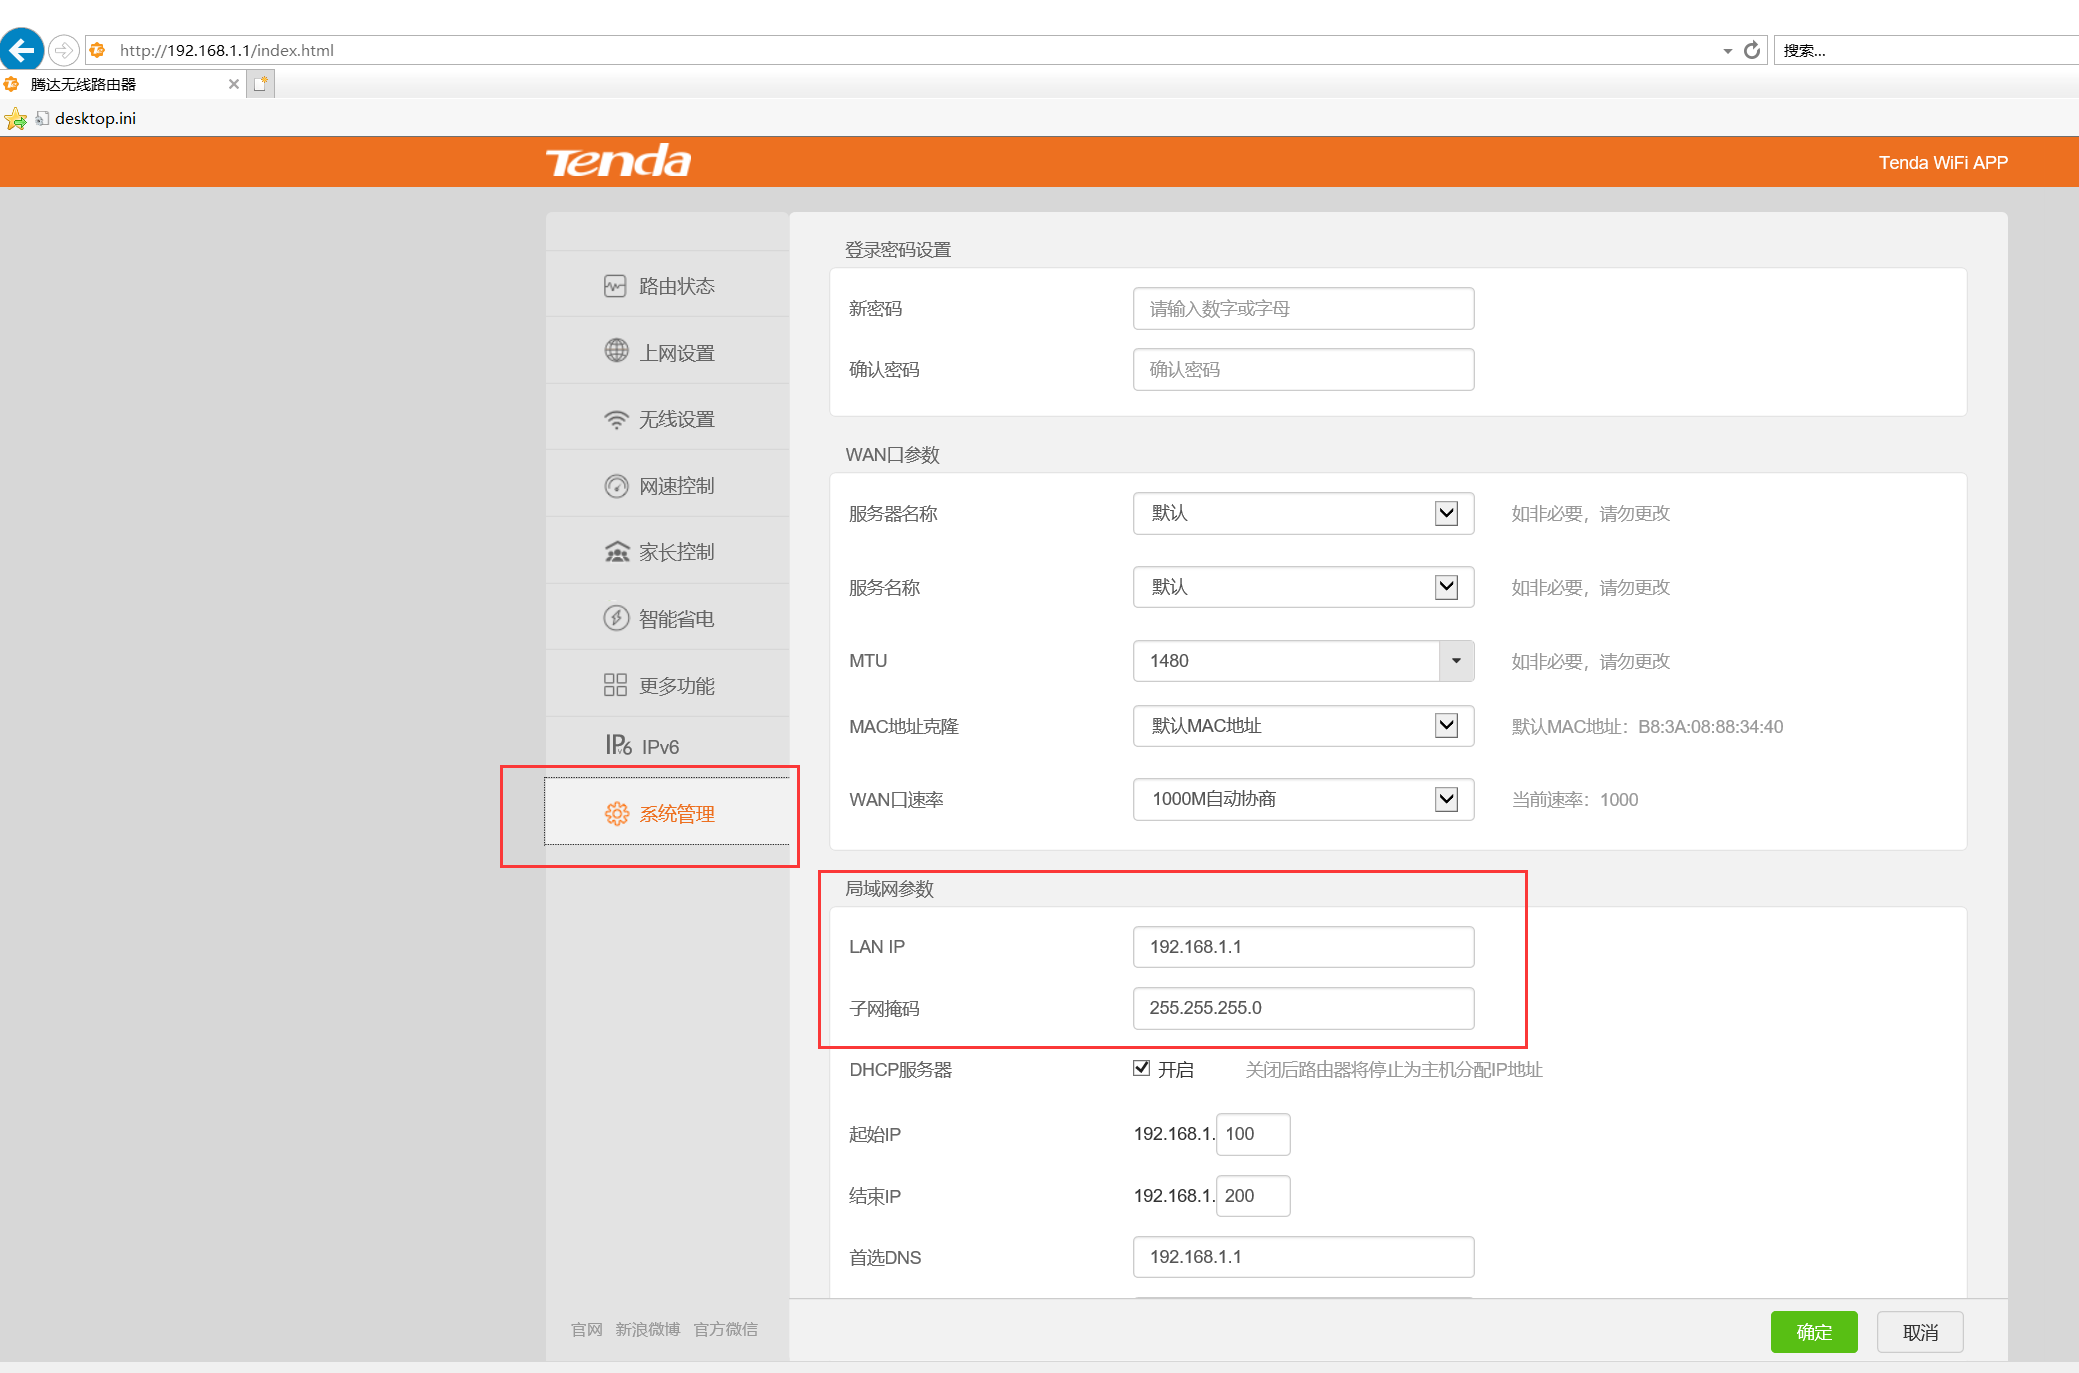Click the 更多功能 grid icon
The width and height of the screenshot is (2079, 1373).
pyautogui.click(x=615, y=685)
